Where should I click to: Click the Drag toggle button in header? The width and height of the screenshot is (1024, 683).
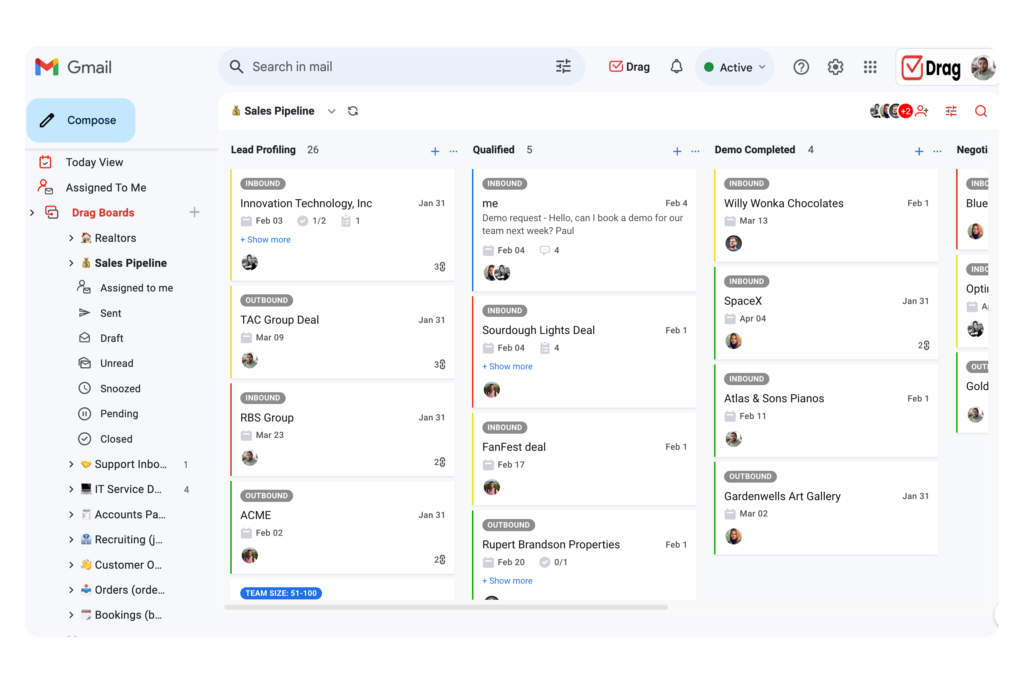click(x=629, y=67)
